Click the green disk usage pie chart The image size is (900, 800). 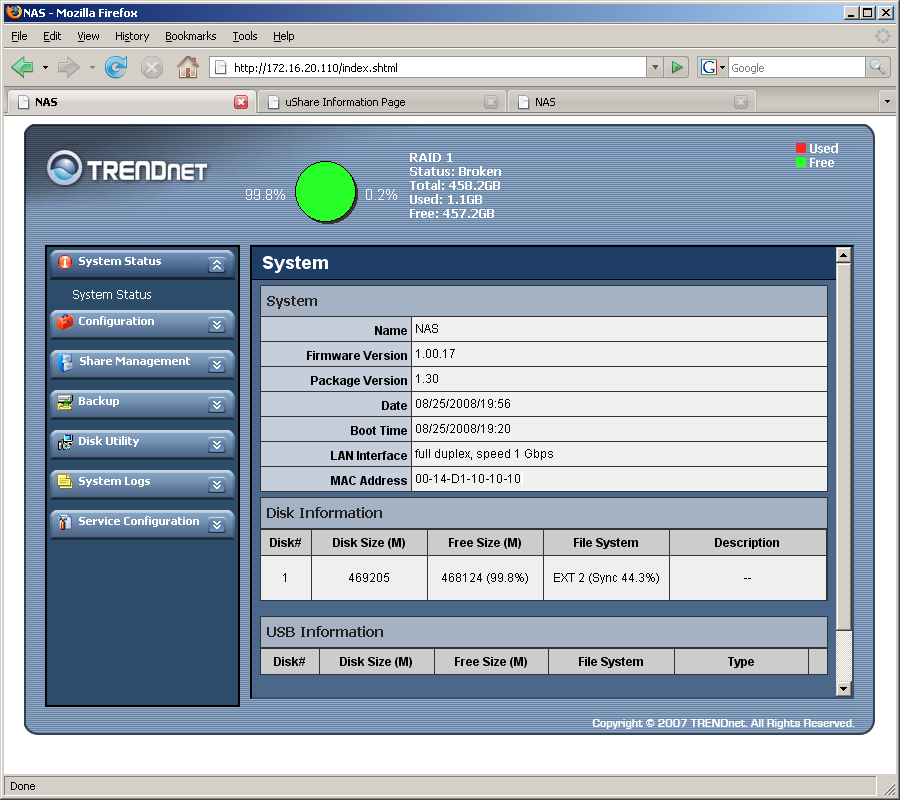(325, 192)
